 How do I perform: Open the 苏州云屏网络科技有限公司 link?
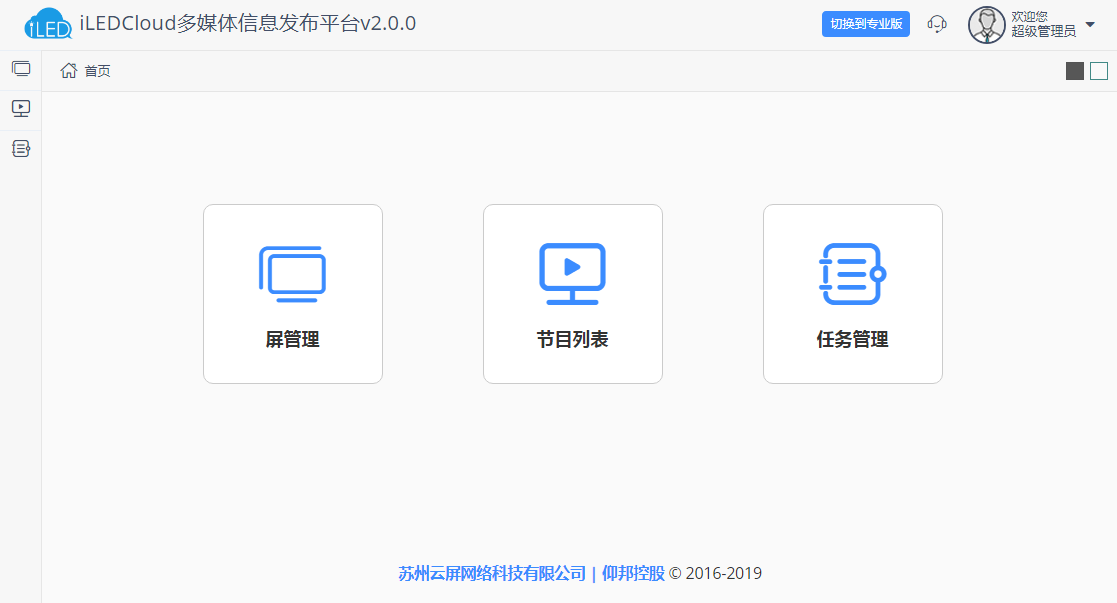click(x=492, y=573)
